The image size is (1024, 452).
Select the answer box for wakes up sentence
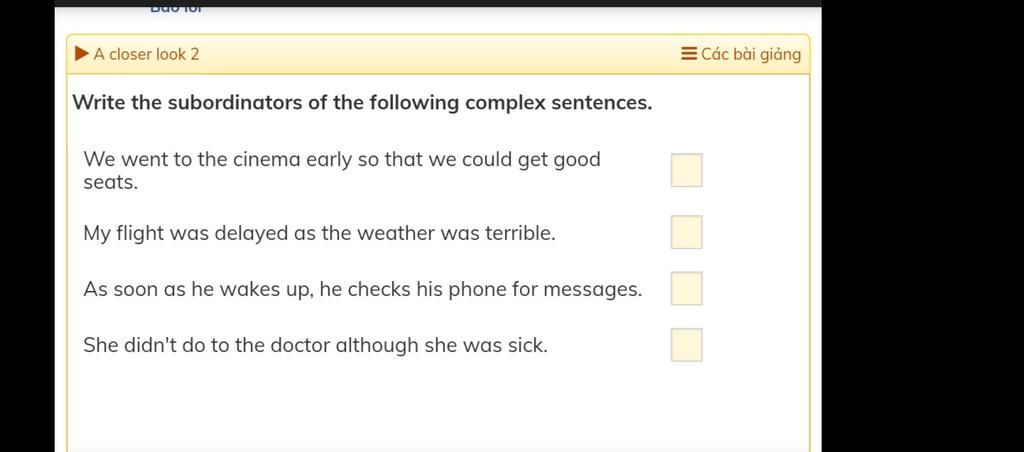click(x=686, y=289)
